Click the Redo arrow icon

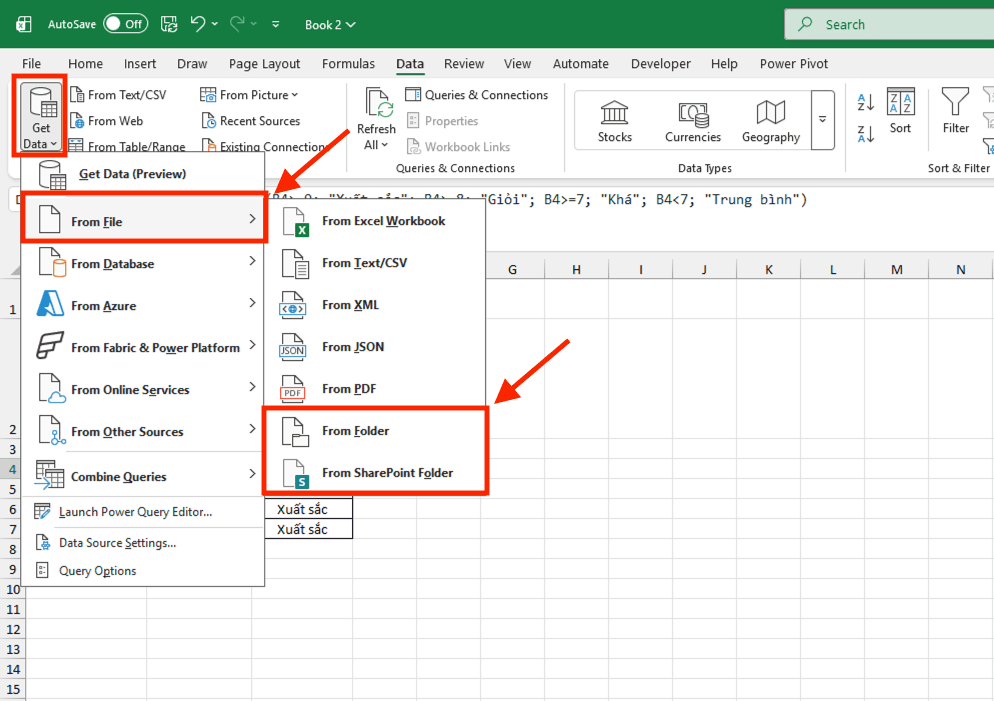pyautogui.click(x=237, y=24)
